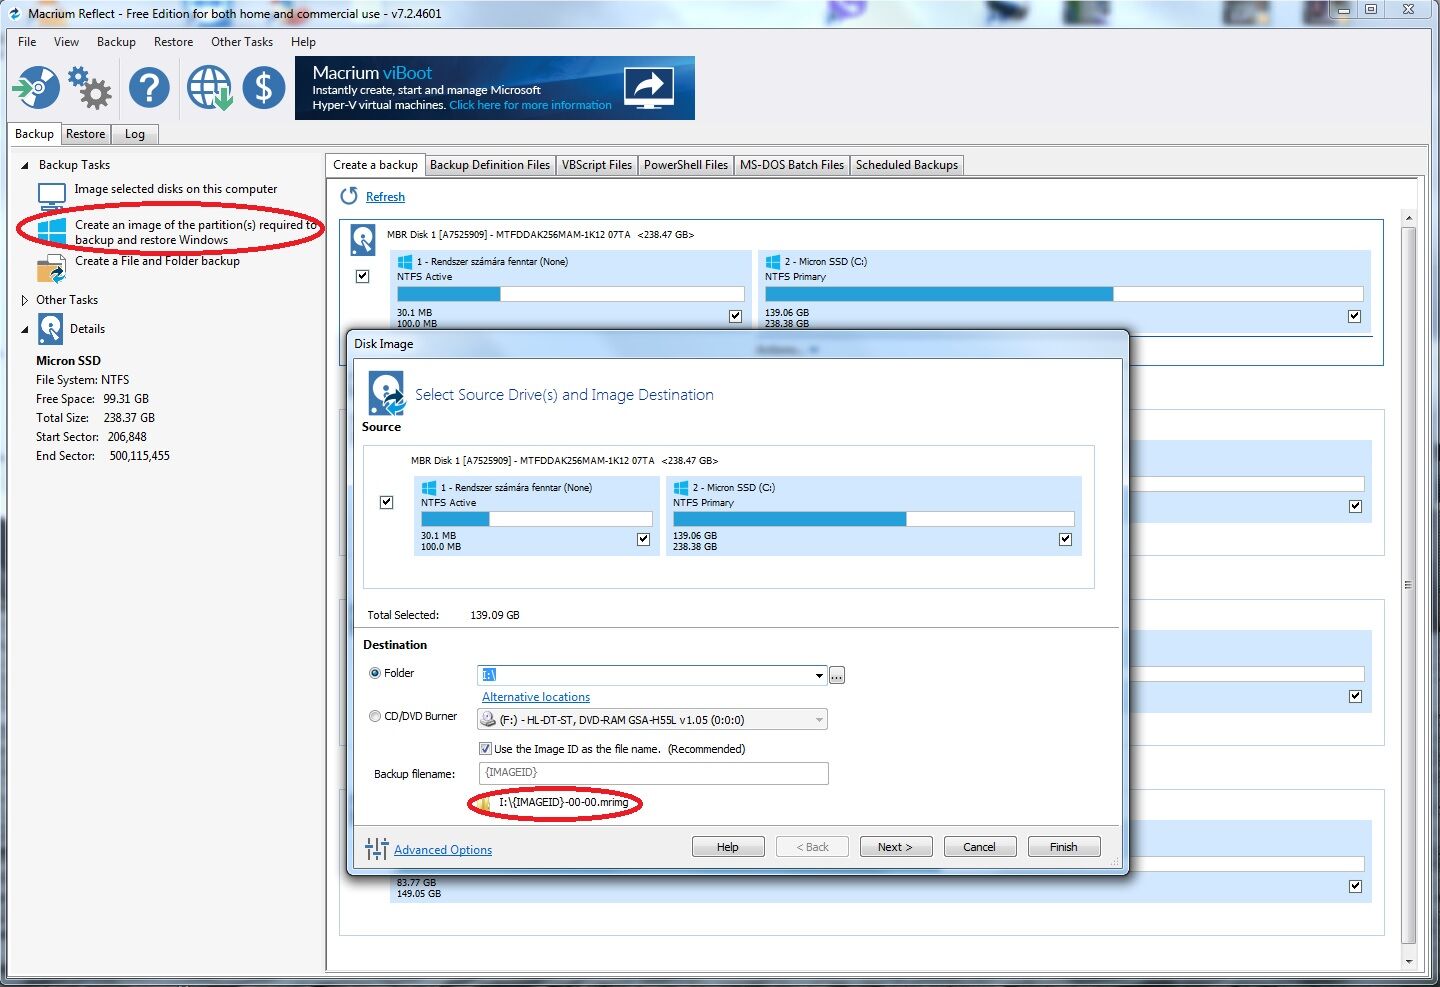Viewport: 1440px width, 987px height.
Task: Switch to the Log tab
Action: pyautogui.click(x=135, y=134)
